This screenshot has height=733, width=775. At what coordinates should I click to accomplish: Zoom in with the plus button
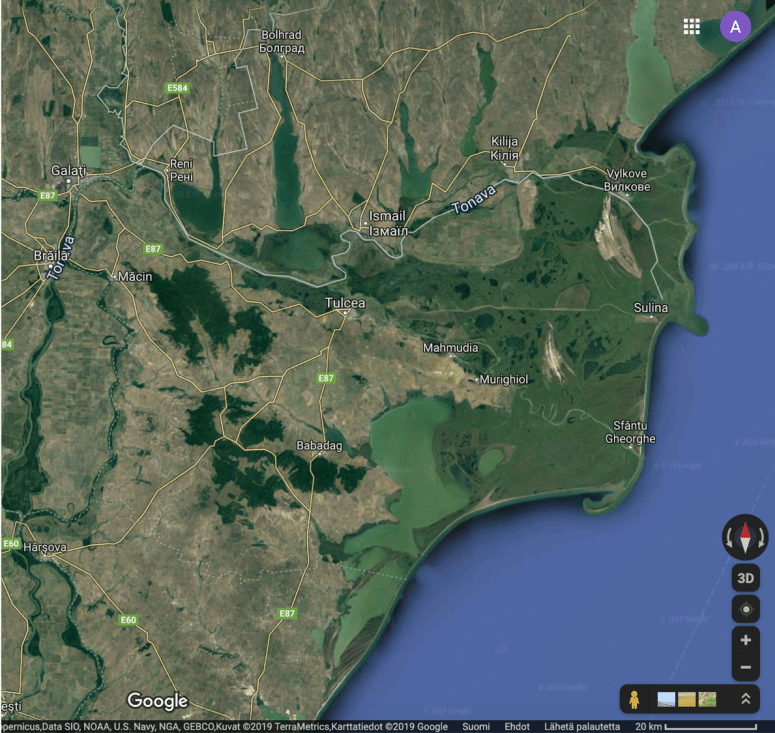[745, 640]
